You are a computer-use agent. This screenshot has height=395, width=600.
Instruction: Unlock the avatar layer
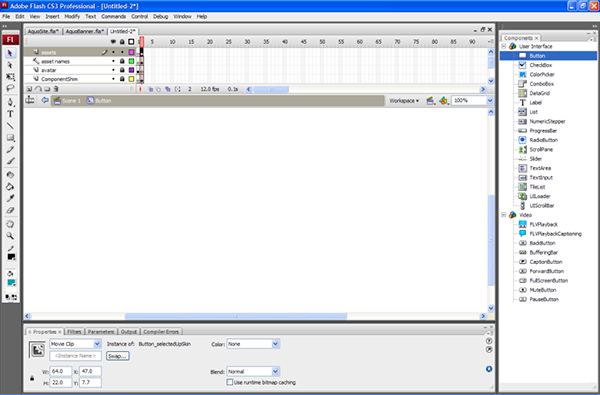click(x=122, y=70)
